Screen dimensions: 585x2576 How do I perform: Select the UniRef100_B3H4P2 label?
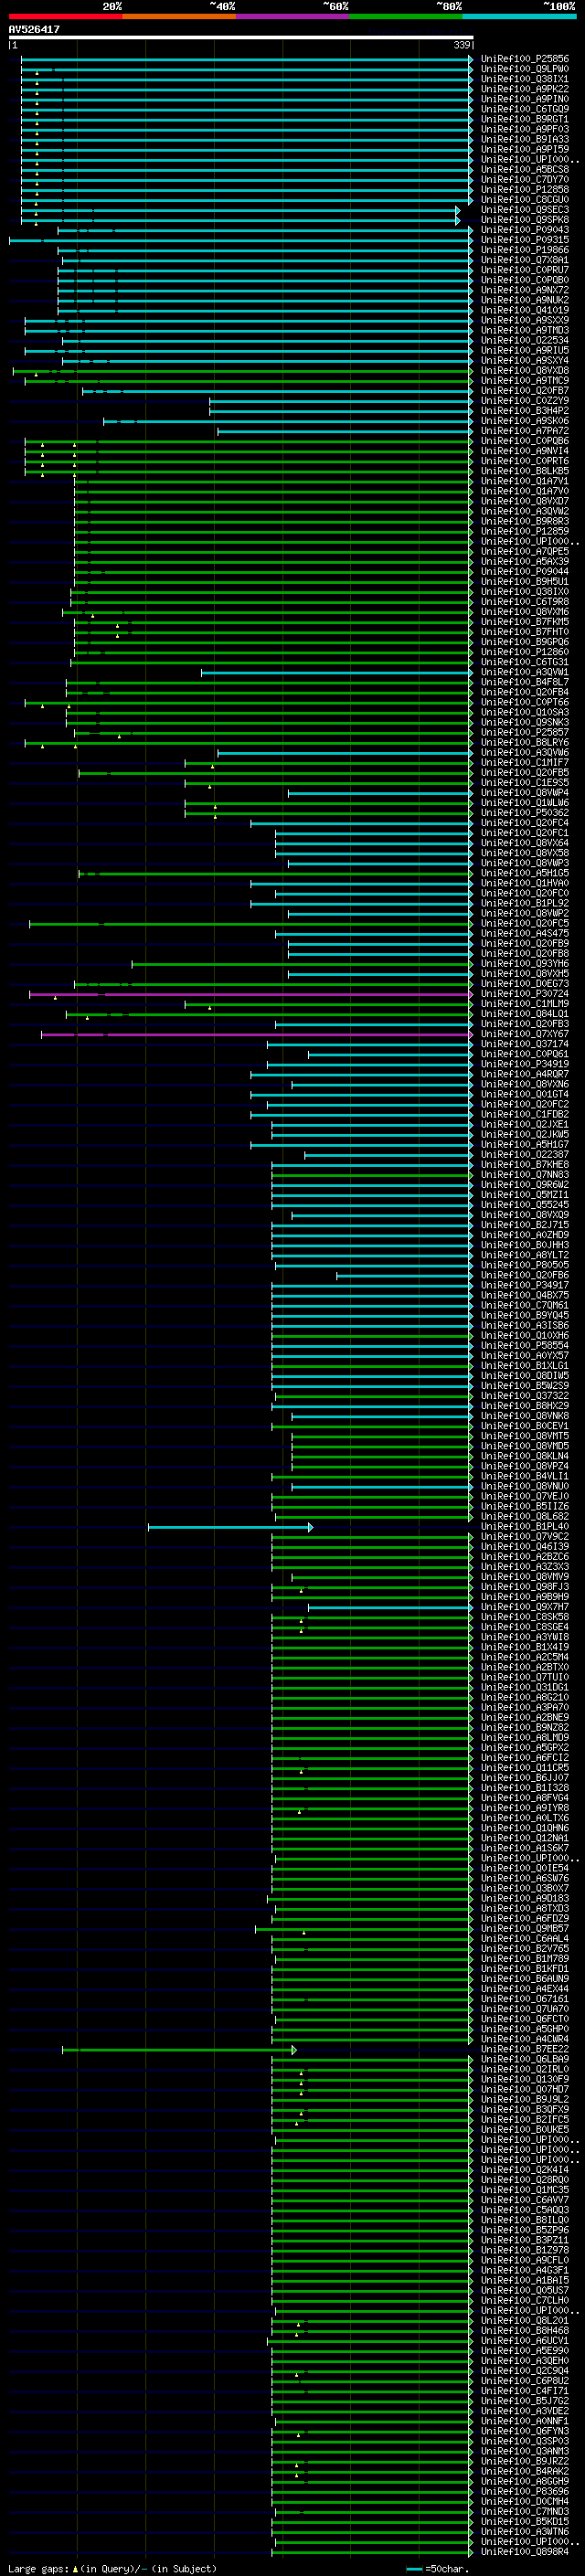tap(525, 411)
